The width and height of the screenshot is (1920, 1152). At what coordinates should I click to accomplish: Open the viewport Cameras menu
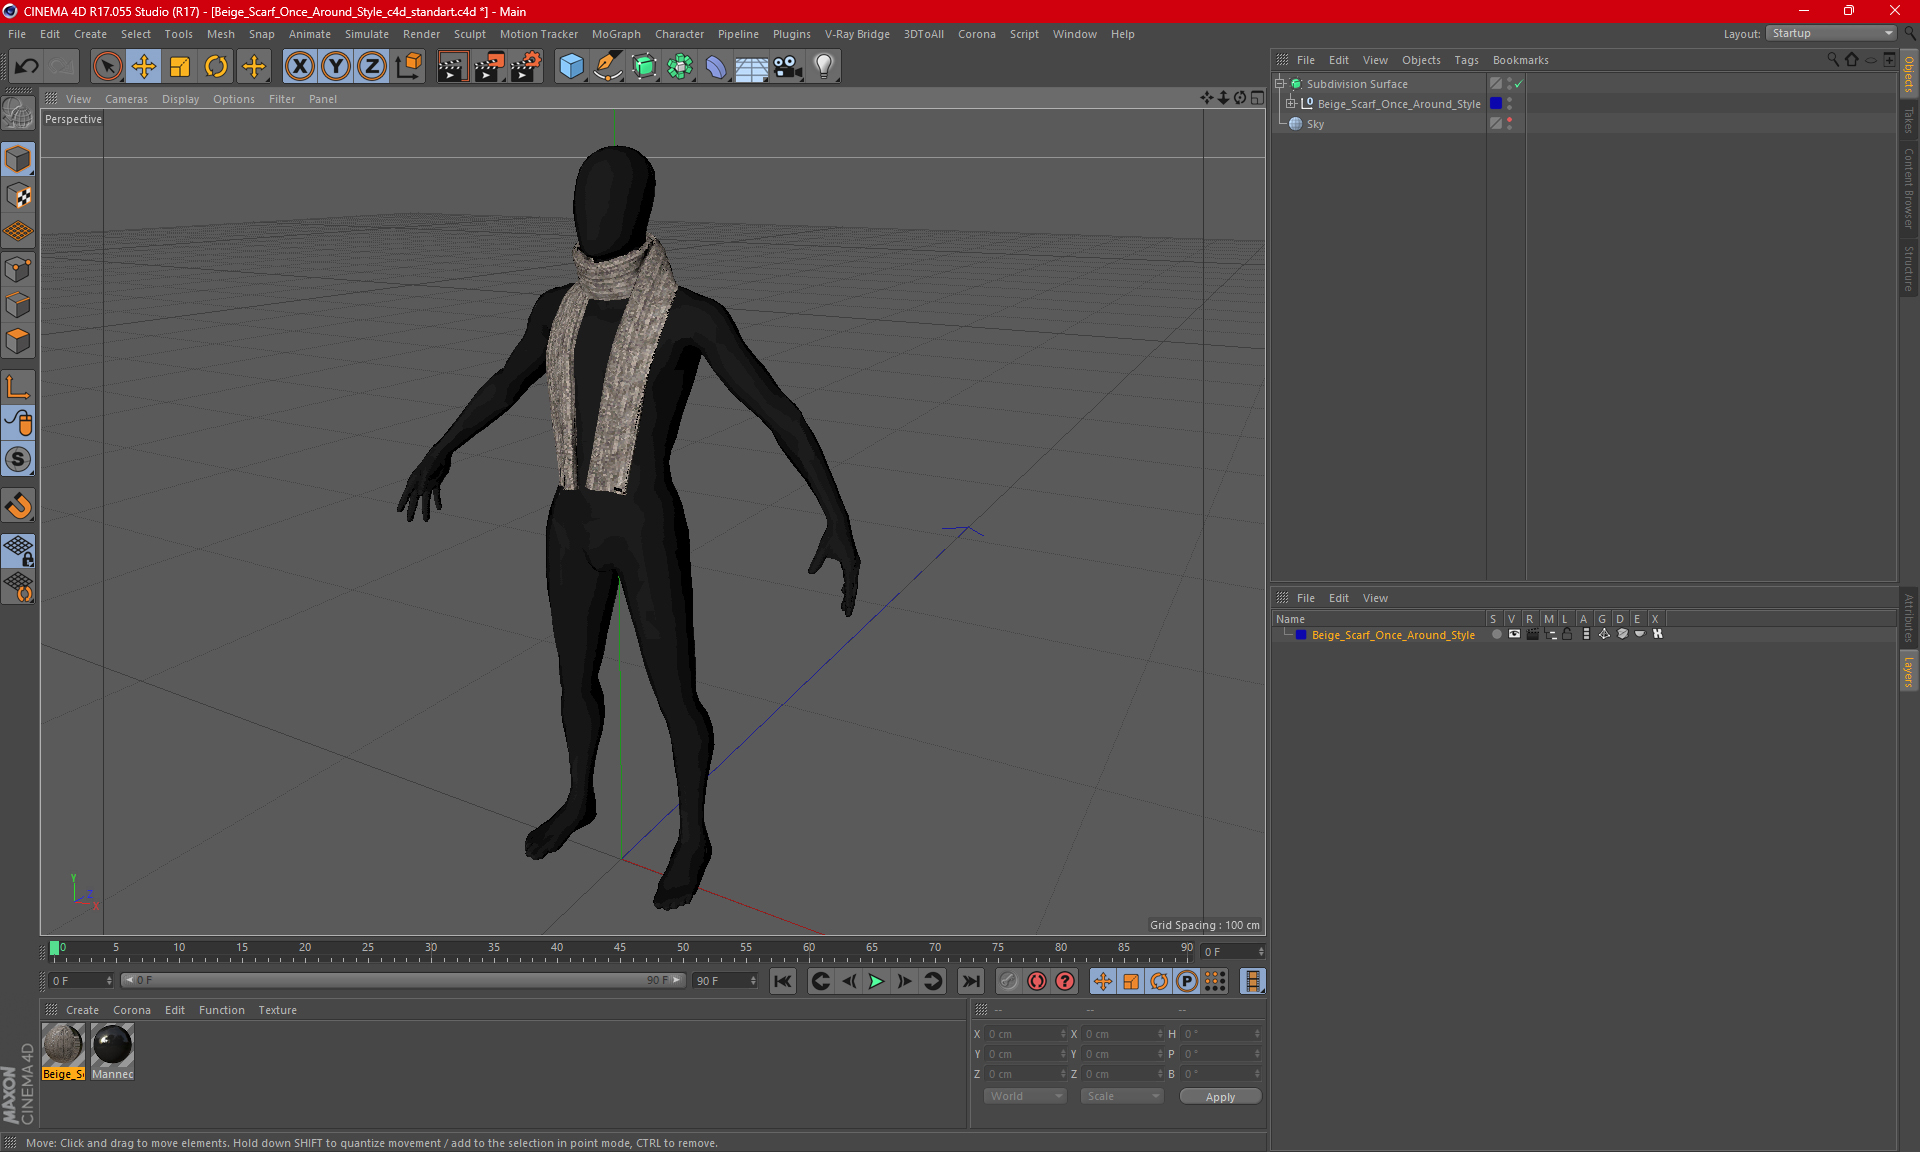coord(126,99)
